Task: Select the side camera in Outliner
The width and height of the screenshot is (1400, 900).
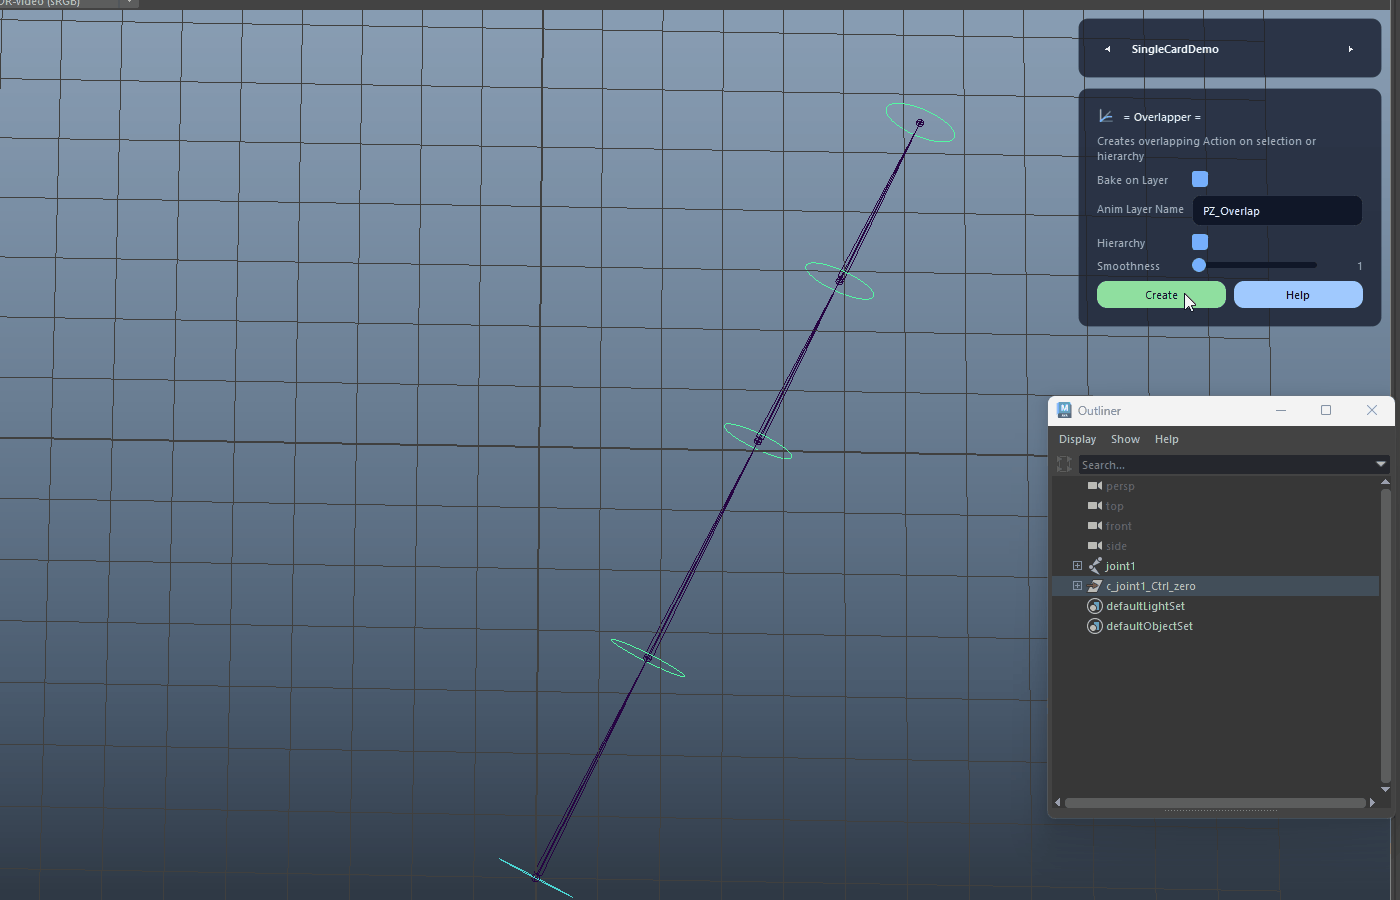Action: [x=1116, y=546]
